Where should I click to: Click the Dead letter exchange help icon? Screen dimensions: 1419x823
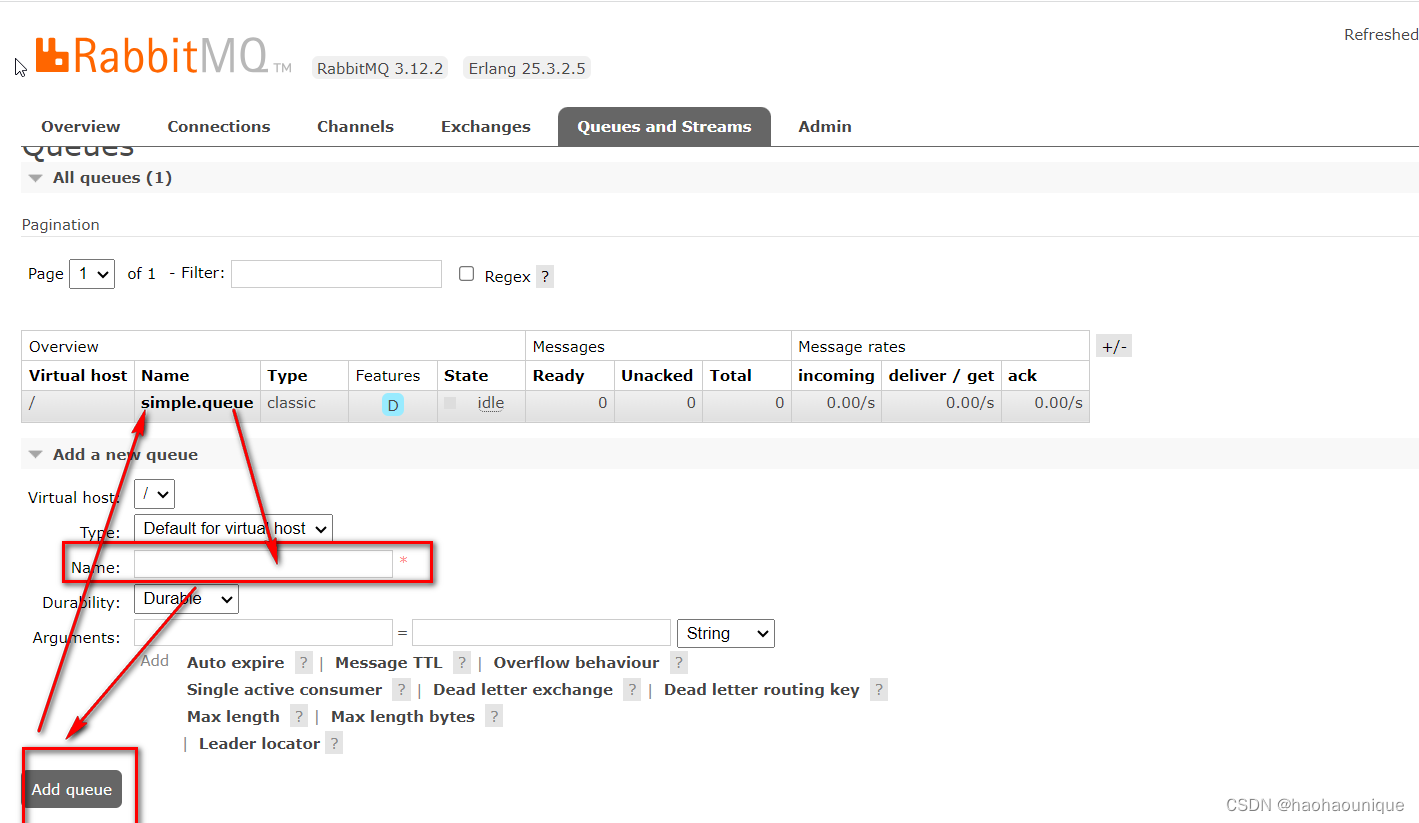click(x=631, y=689)
